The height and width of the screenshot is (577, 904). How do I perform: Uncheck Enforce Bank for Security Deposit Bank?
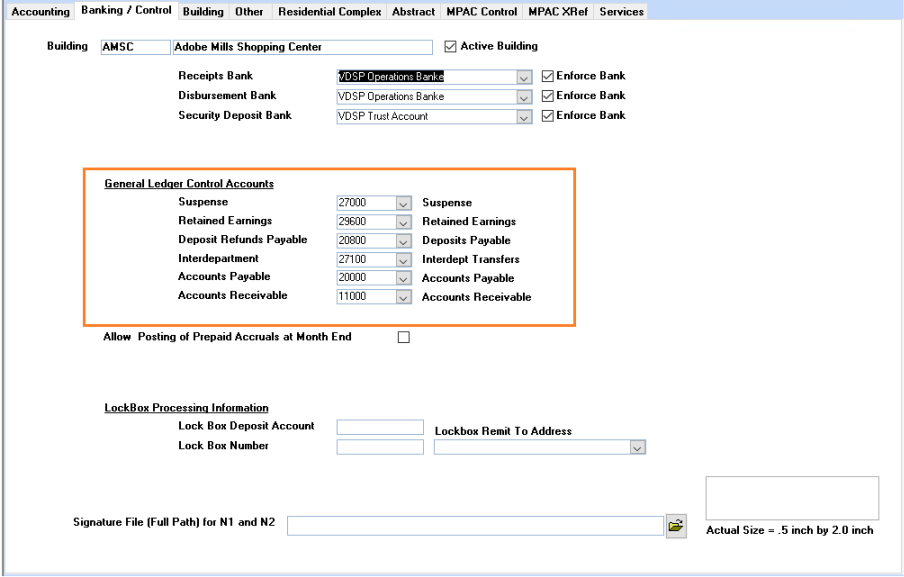548,116
